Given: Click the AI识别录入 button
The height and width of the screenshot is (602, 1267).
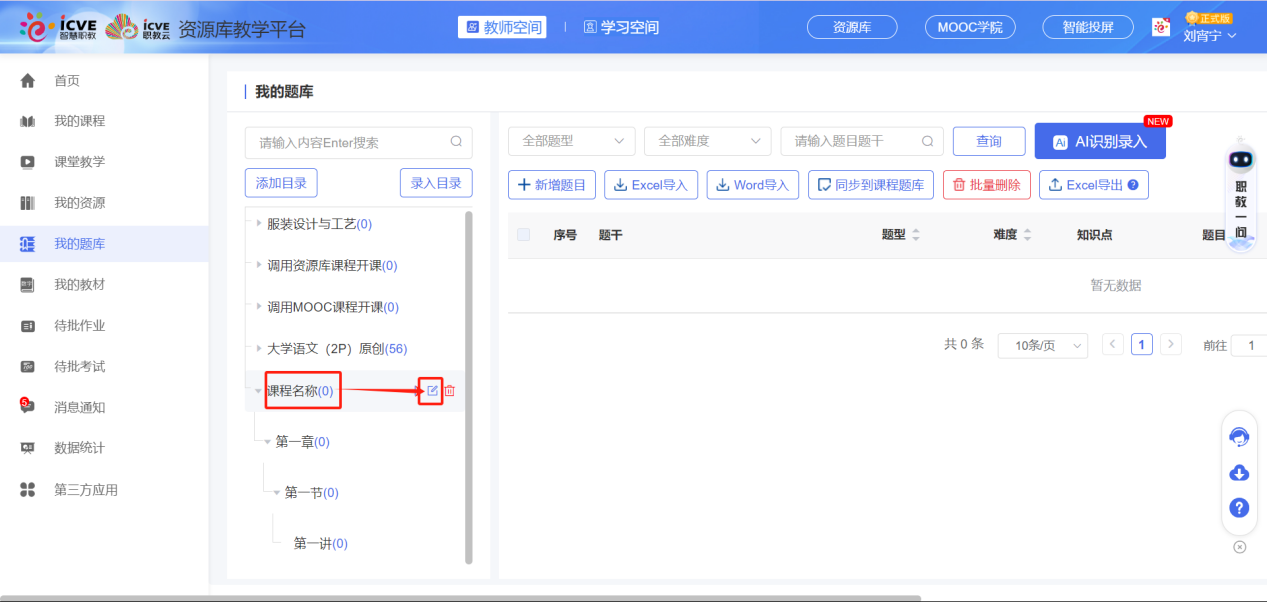Looking at the screenshot, I should coord(1100,142).
